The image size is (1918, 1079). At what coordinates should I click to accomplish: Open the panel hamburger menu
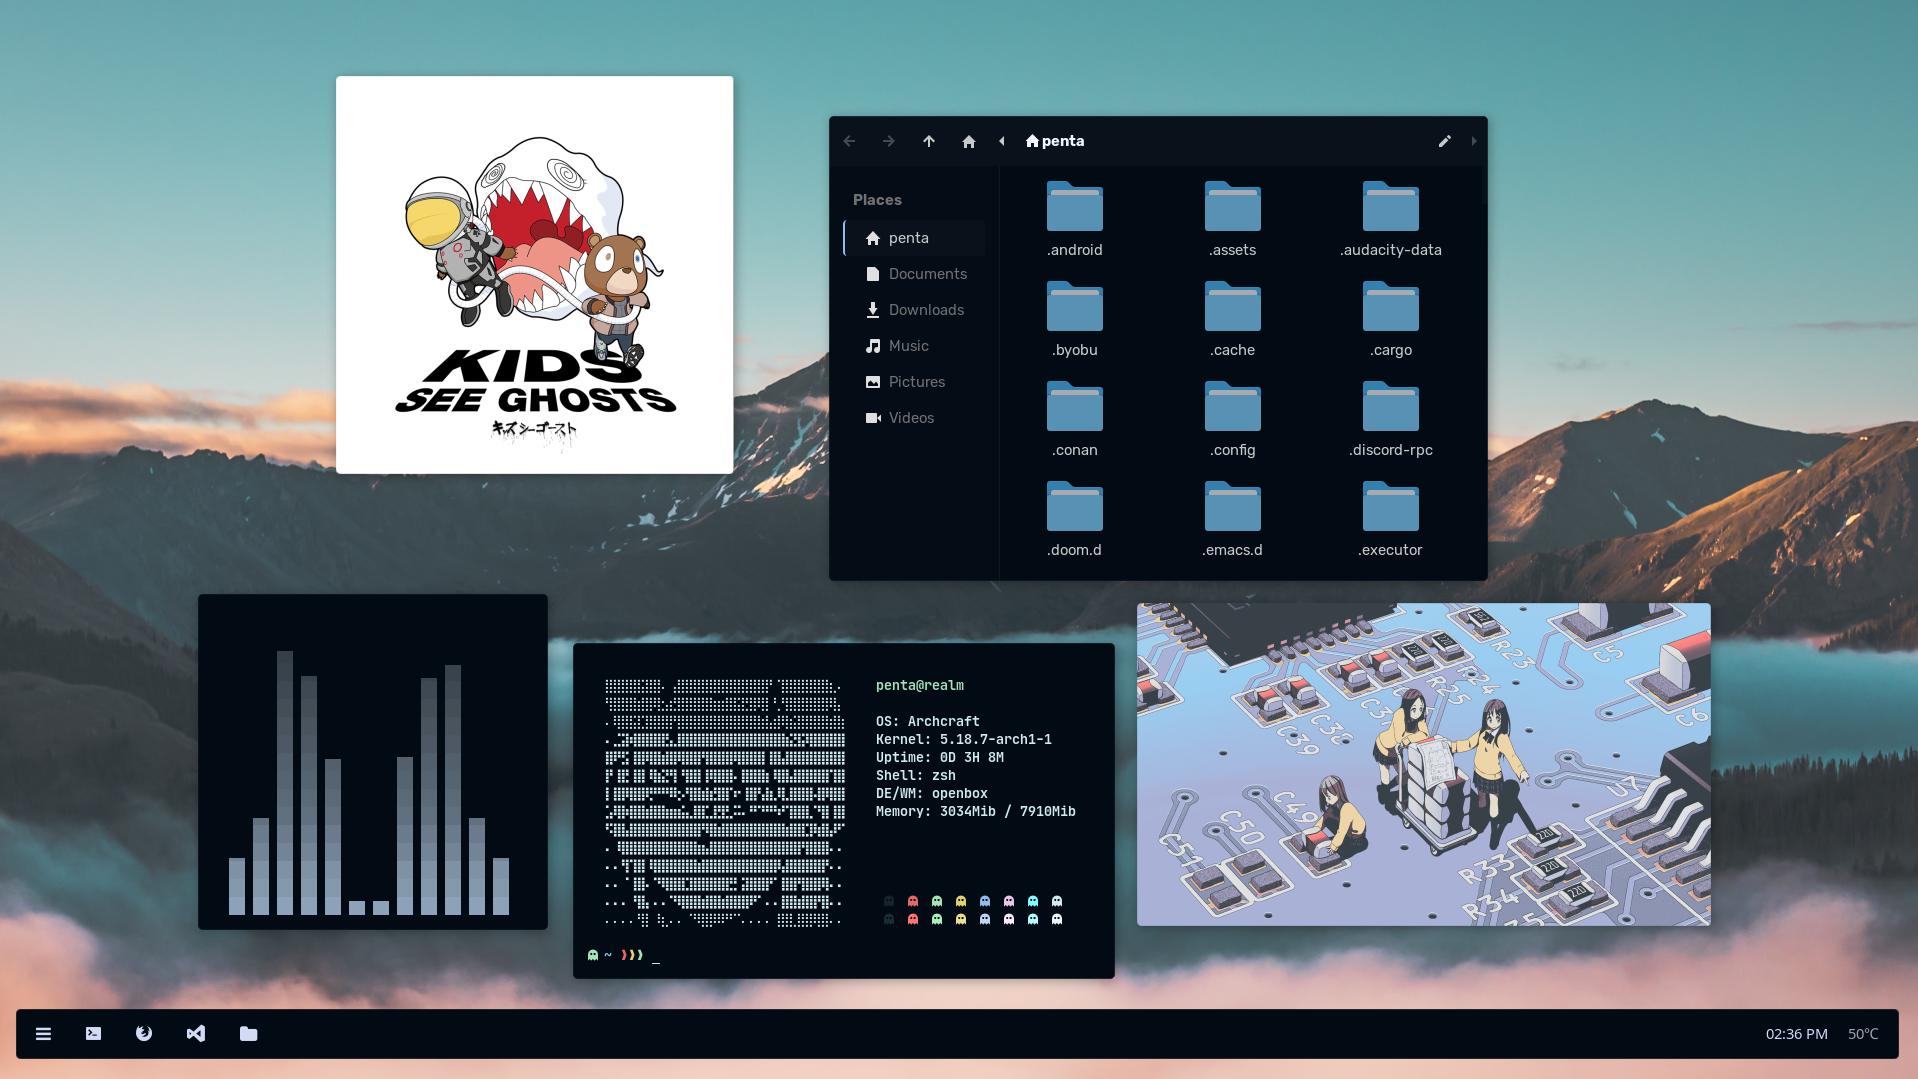pyautogui.click(x=43, y=1034)
